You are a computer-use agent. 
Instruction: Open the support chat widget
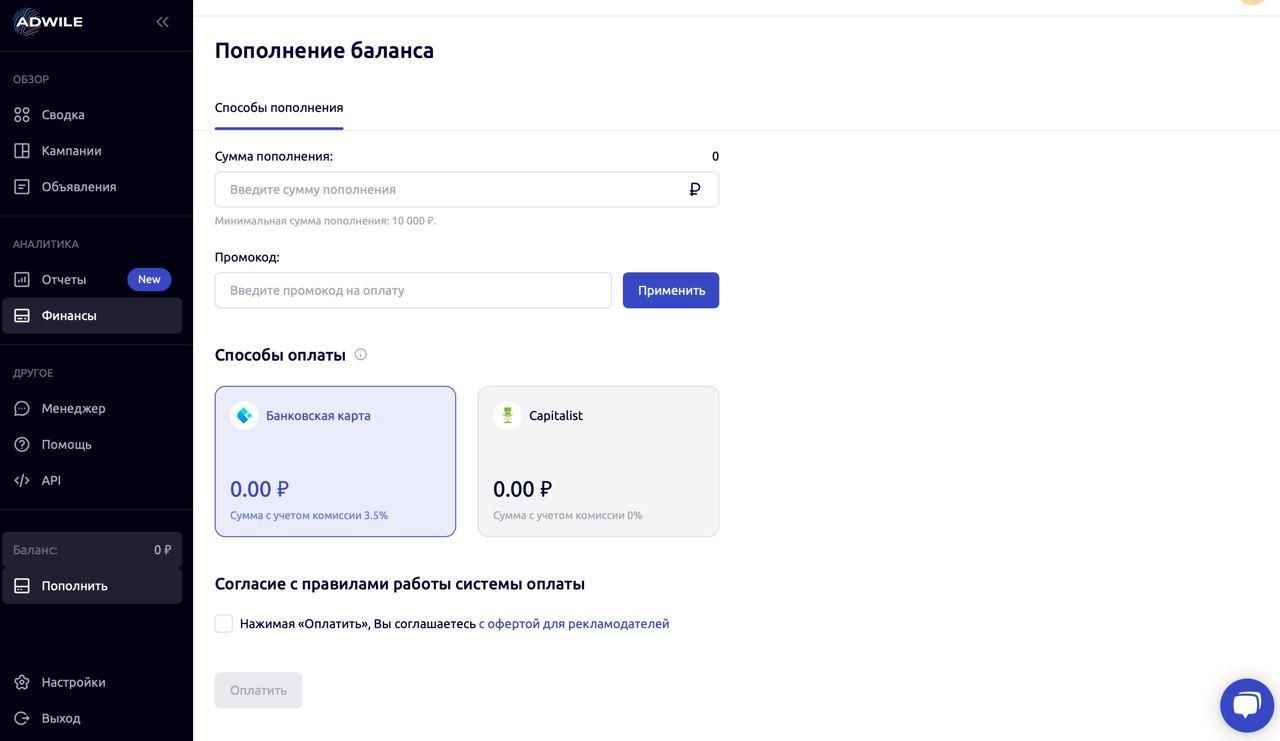point(1247,705)
